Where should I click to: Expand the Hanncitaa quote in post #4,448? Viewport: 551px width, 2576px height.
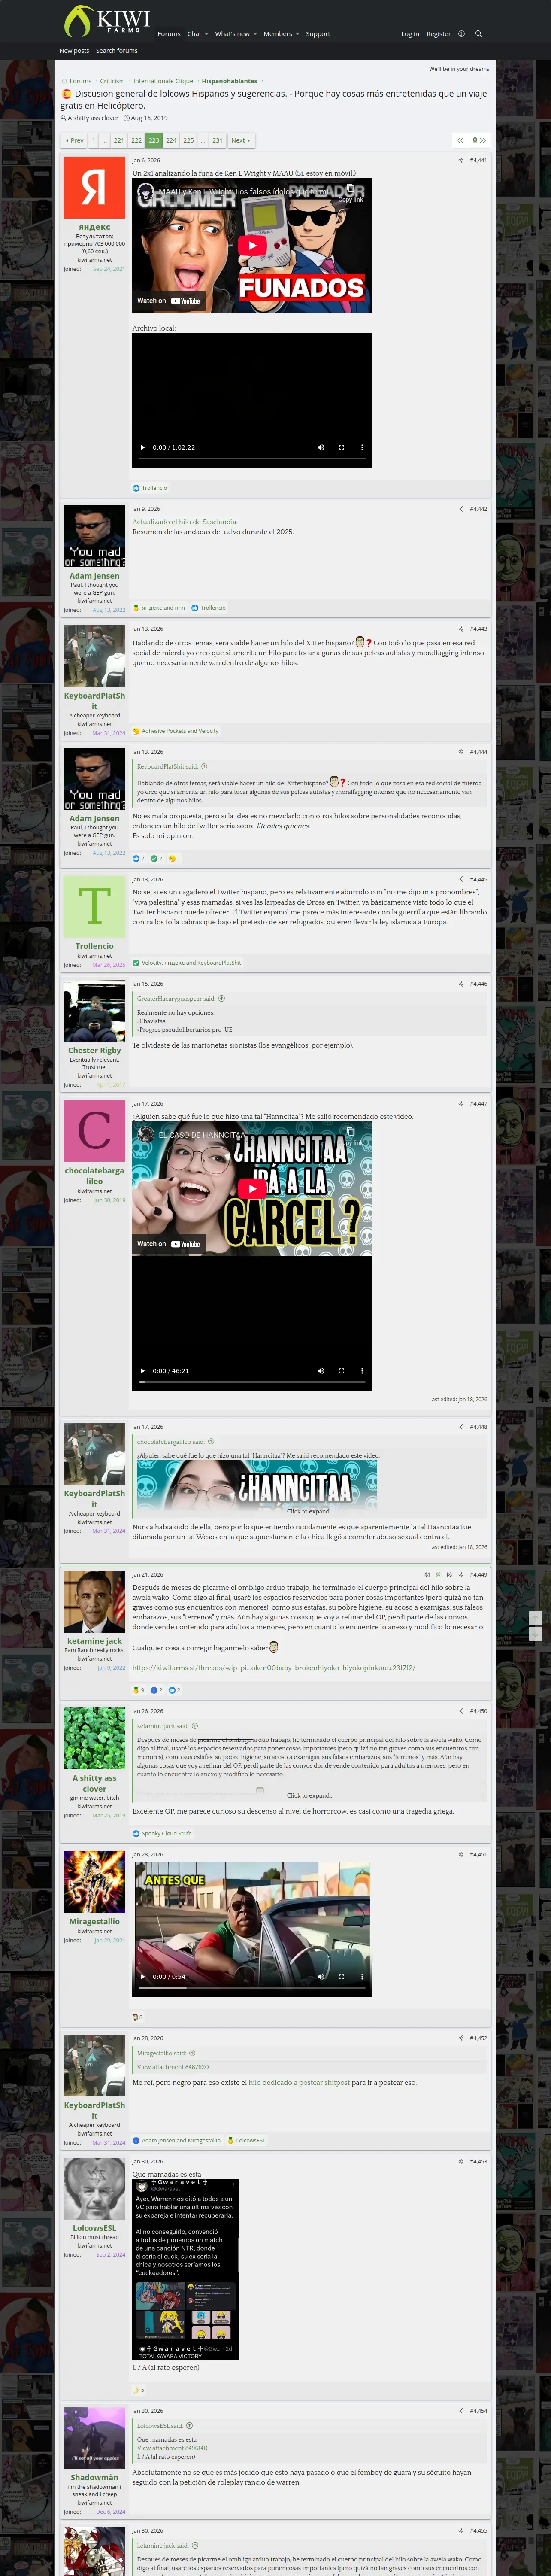309,1511
